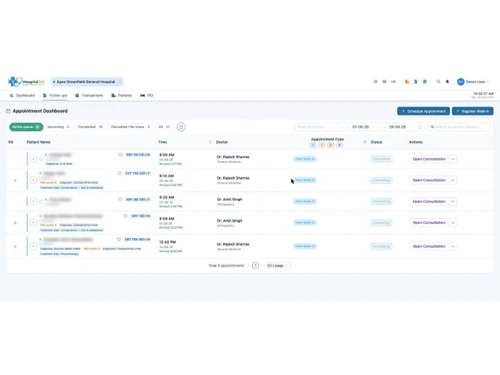Open the 50 / page size dropdown
The image size is (500, 375).
coord(277,266)
